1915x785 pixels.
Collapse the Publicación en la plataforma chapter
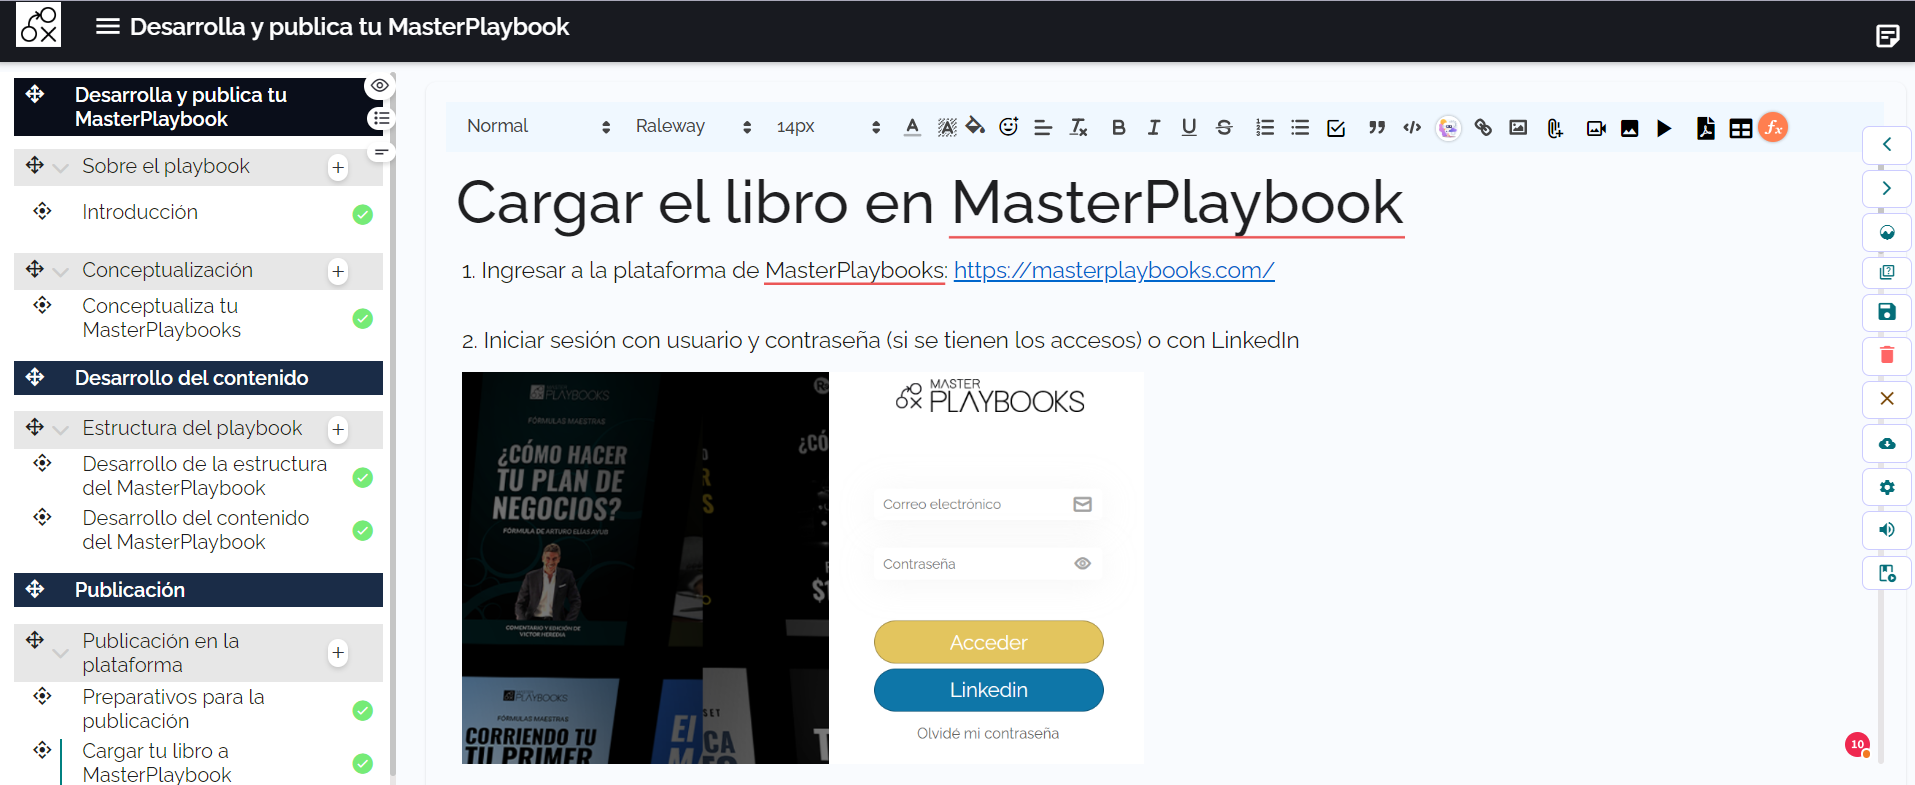click(61, 654)
